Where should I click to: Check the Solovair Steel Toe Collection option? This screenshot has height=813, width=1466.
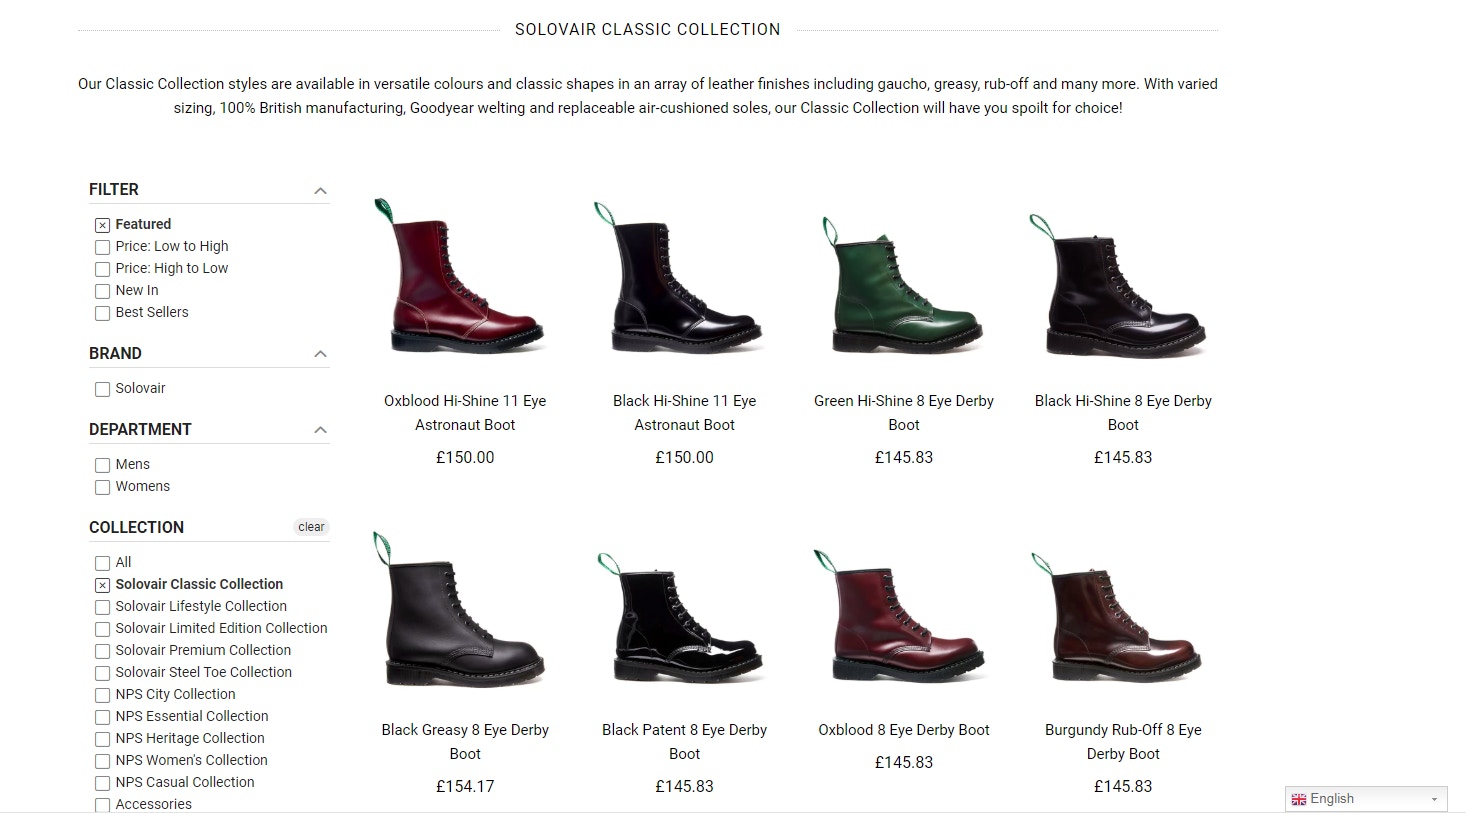coord(102,673)
